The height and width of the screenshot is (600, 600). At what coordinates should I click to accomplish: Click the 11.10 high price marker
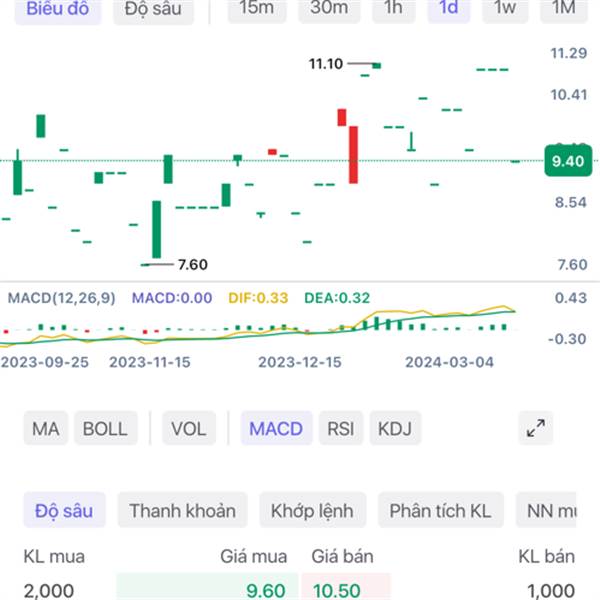point(326,64)
